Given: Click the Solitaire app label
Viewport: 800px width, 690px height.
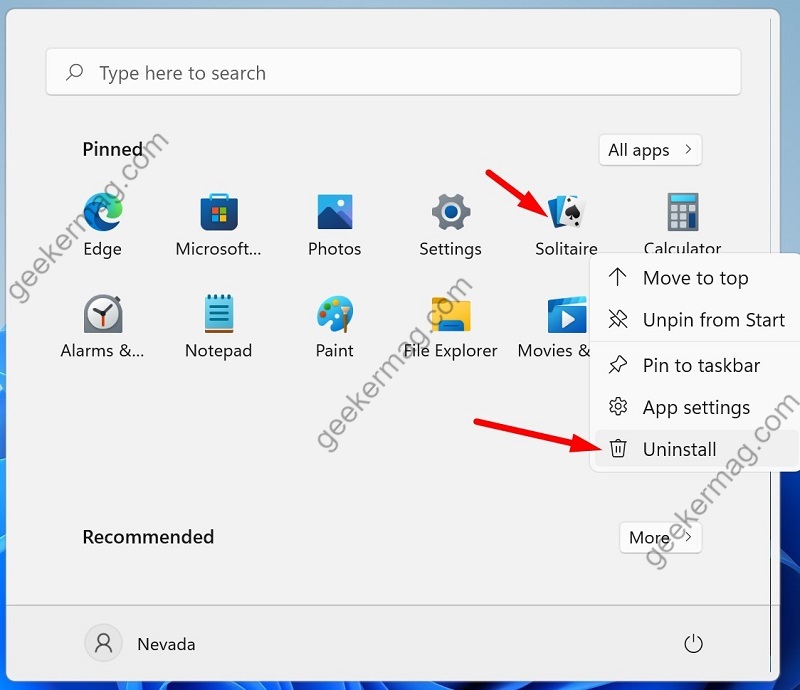Looking at the screenshot, I should tap(566, 249).
